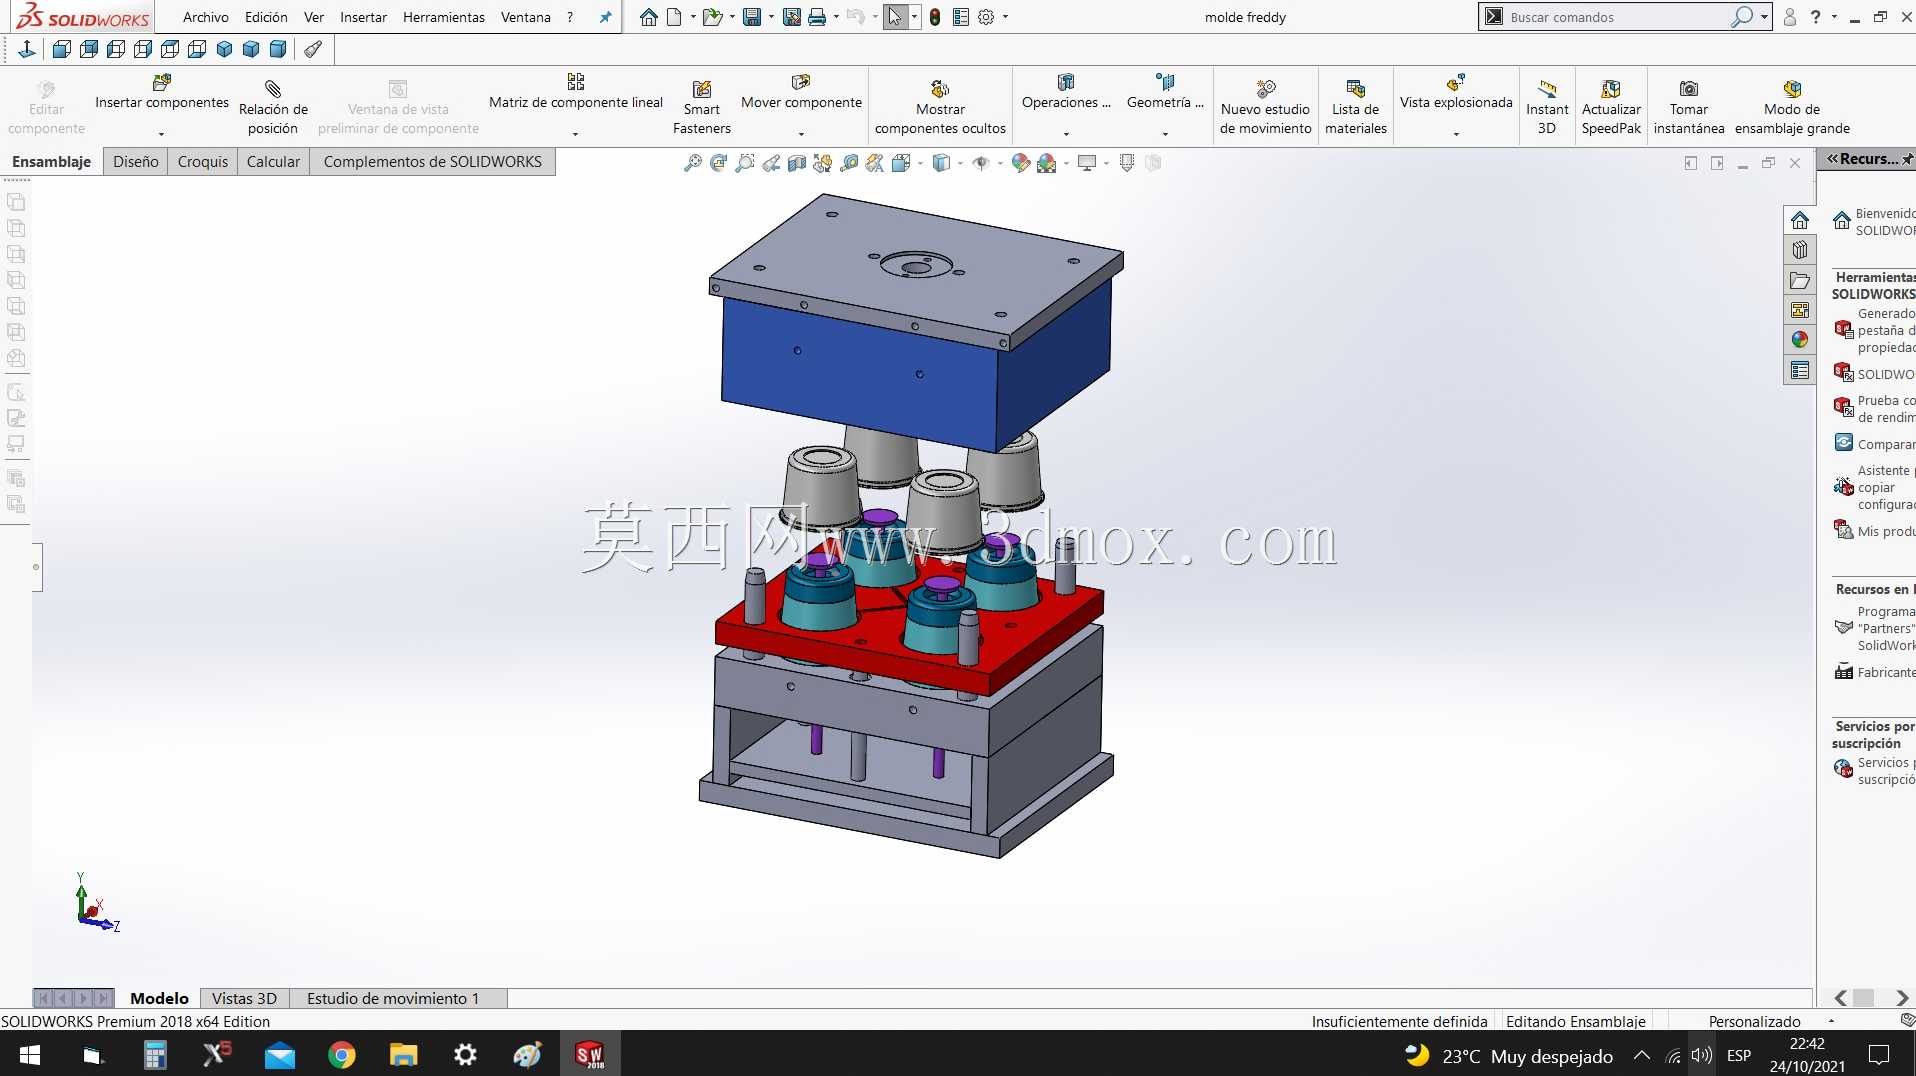Click the Rebuild traffic light icon
The image size is (1916, 1076).
935,17
